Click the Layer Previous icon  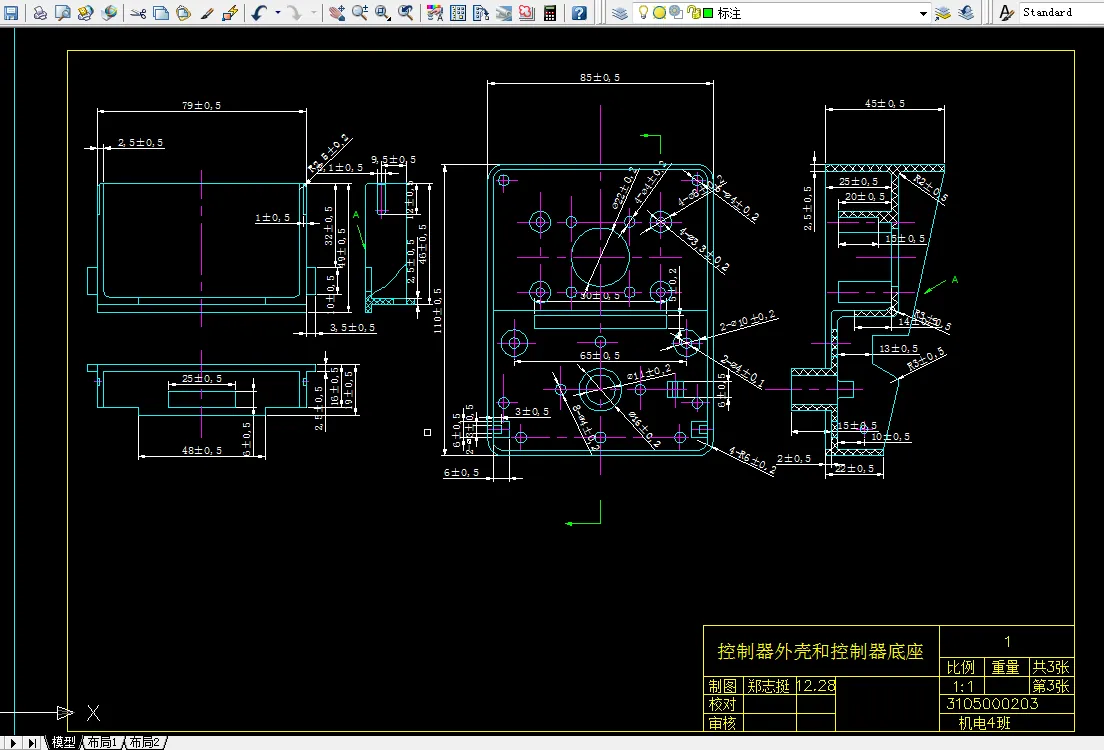(966, 13)
